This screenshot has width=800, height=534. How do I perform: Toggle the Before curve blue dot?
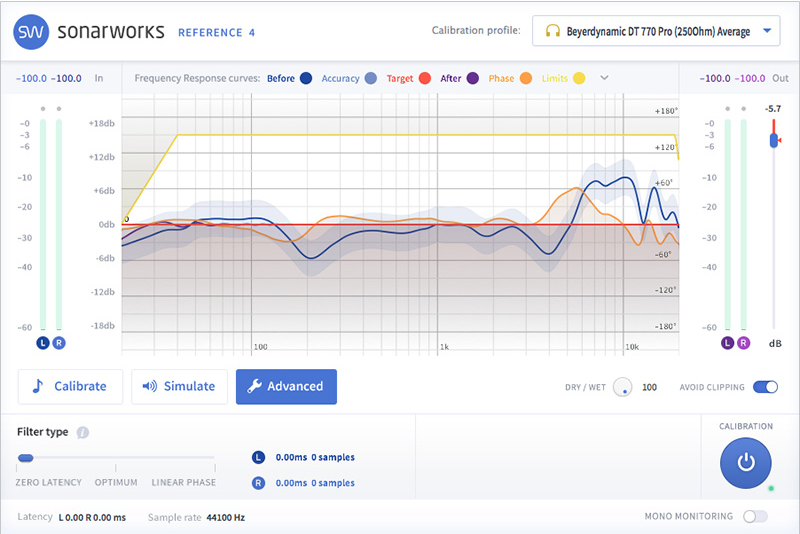[306, 78]
